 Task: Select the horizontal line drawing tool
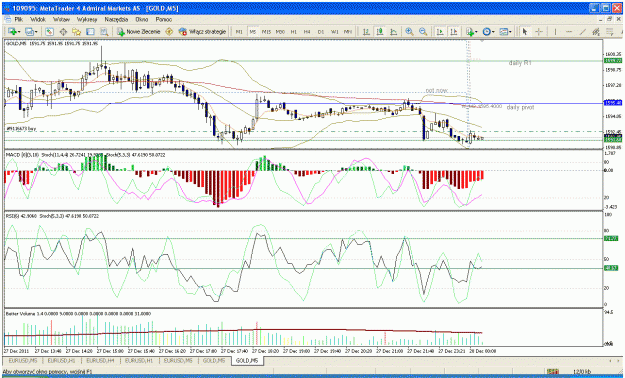569,32
